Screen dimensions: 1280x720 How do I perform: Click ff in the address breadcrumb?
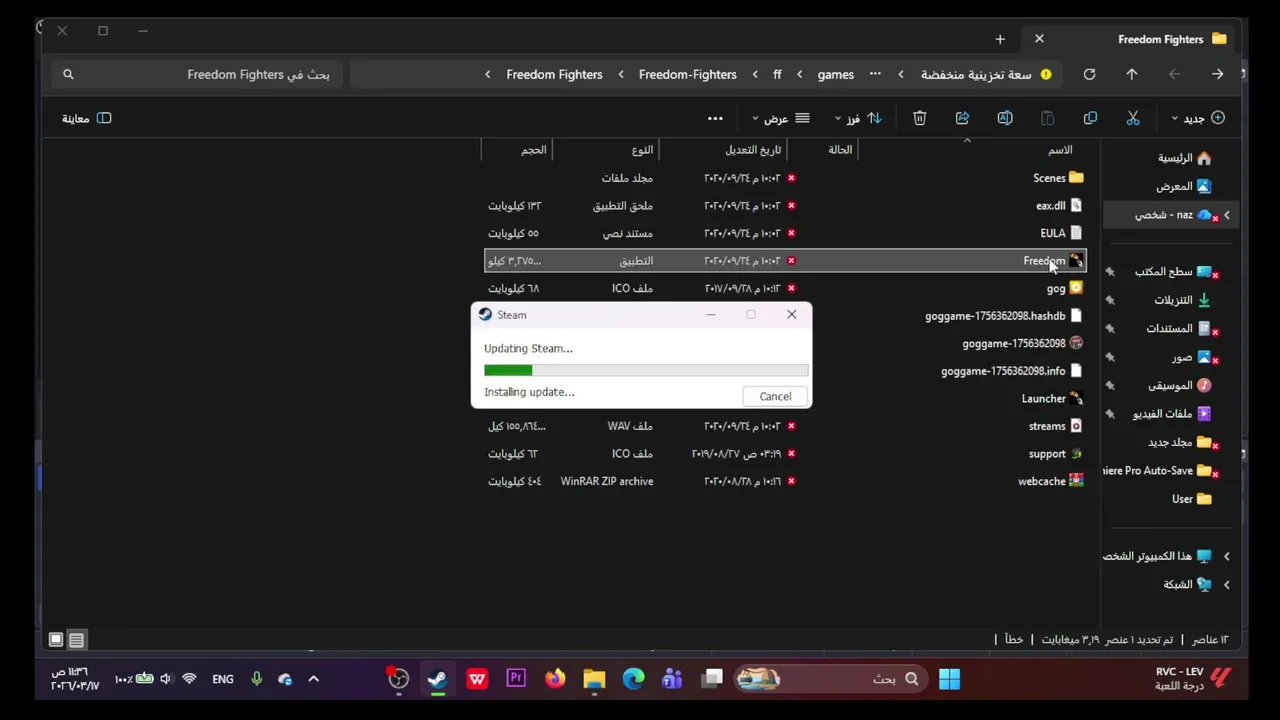[777, 74]
